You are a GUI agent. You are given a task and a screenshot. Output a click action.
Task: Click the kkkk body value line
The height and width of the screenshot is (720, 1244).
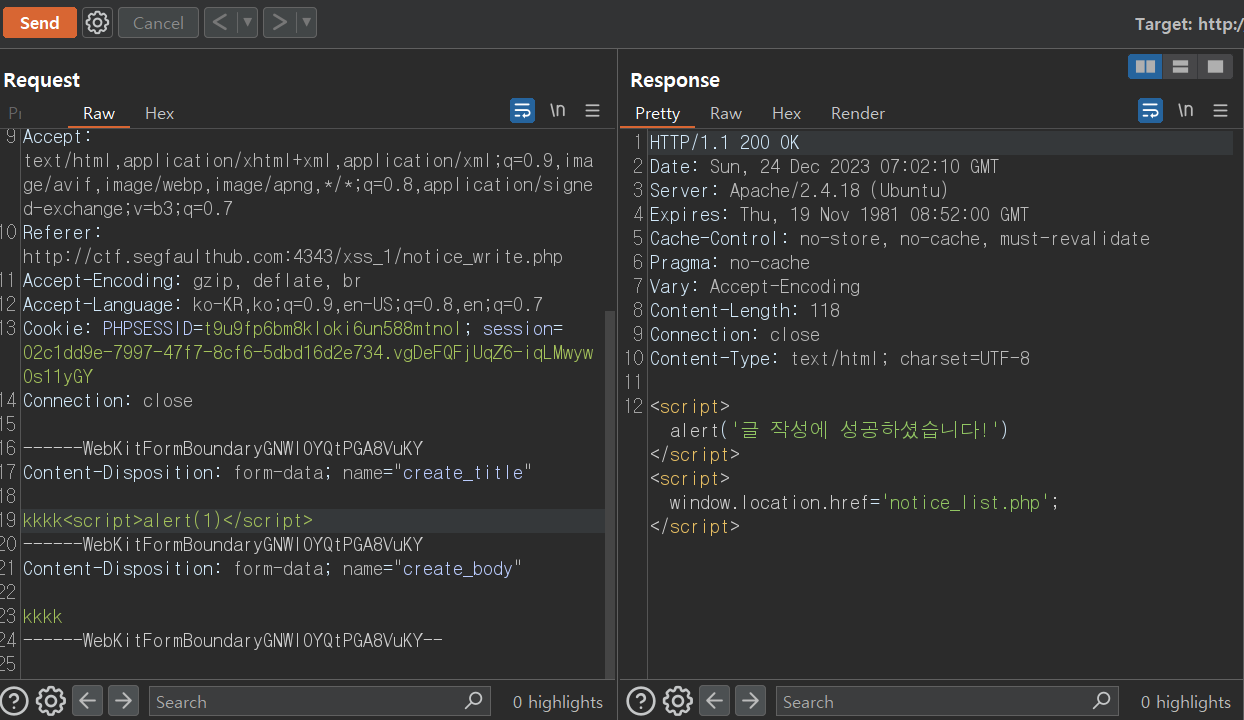tap(43, 616)
